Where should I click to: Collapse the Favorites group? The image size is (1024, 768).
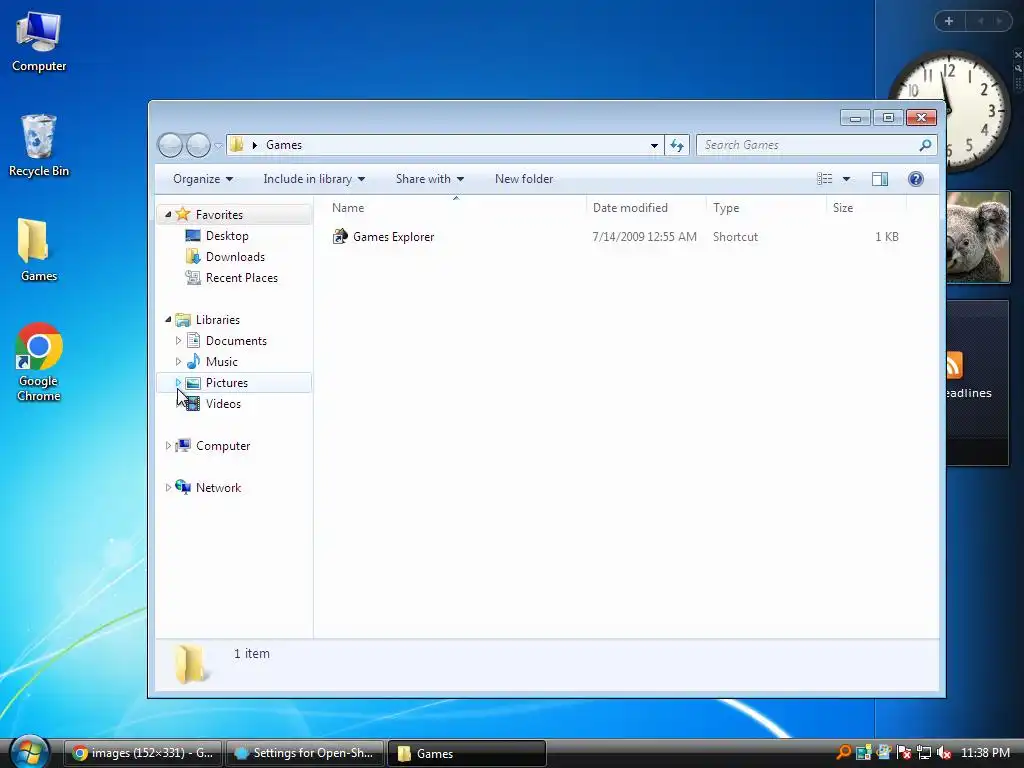point(168,214)
